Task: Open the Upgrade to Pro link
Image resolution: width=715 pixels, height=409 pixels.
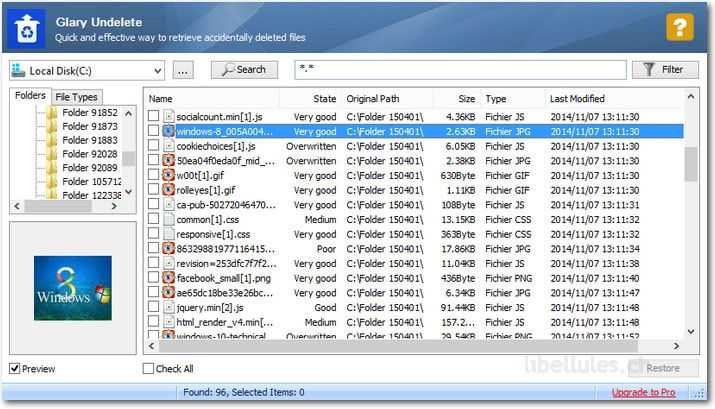Action: (644, 392)
